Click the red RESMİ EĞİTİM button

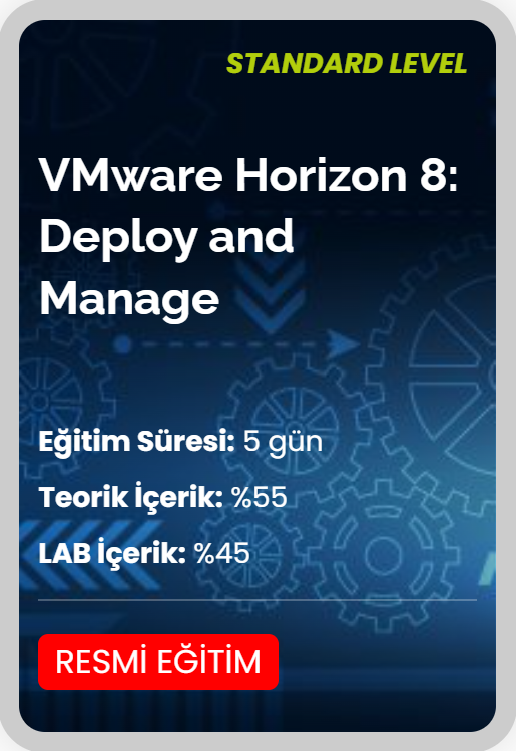pyautogui.click(x=158, y=661)
